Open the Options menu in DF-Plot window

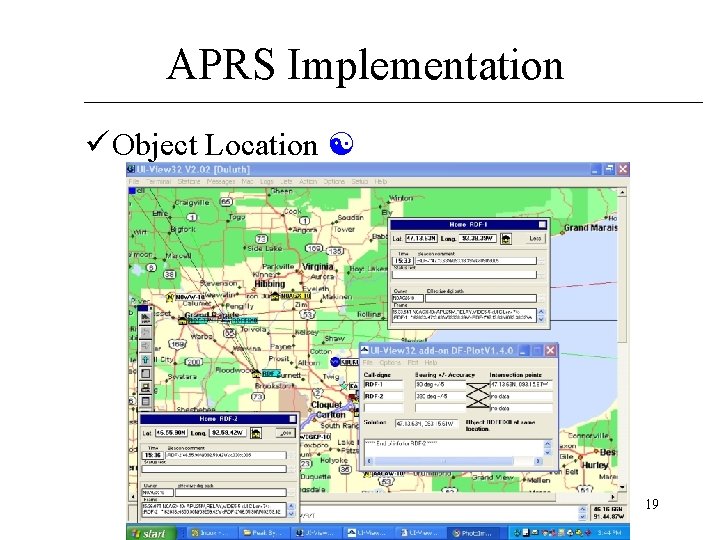tap(390, 363)
